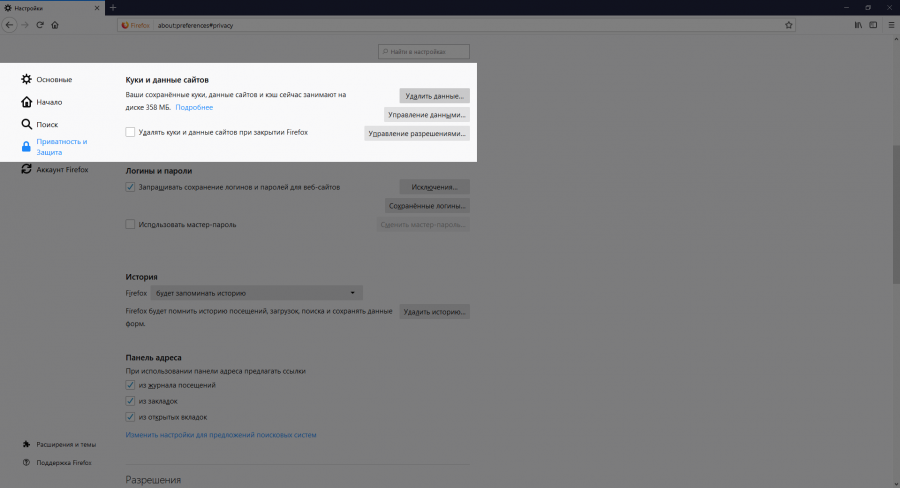The width and height of the screenshot is (900, 488).
Task: Open 'Основные' settings category
Action: tap(53, 79)
